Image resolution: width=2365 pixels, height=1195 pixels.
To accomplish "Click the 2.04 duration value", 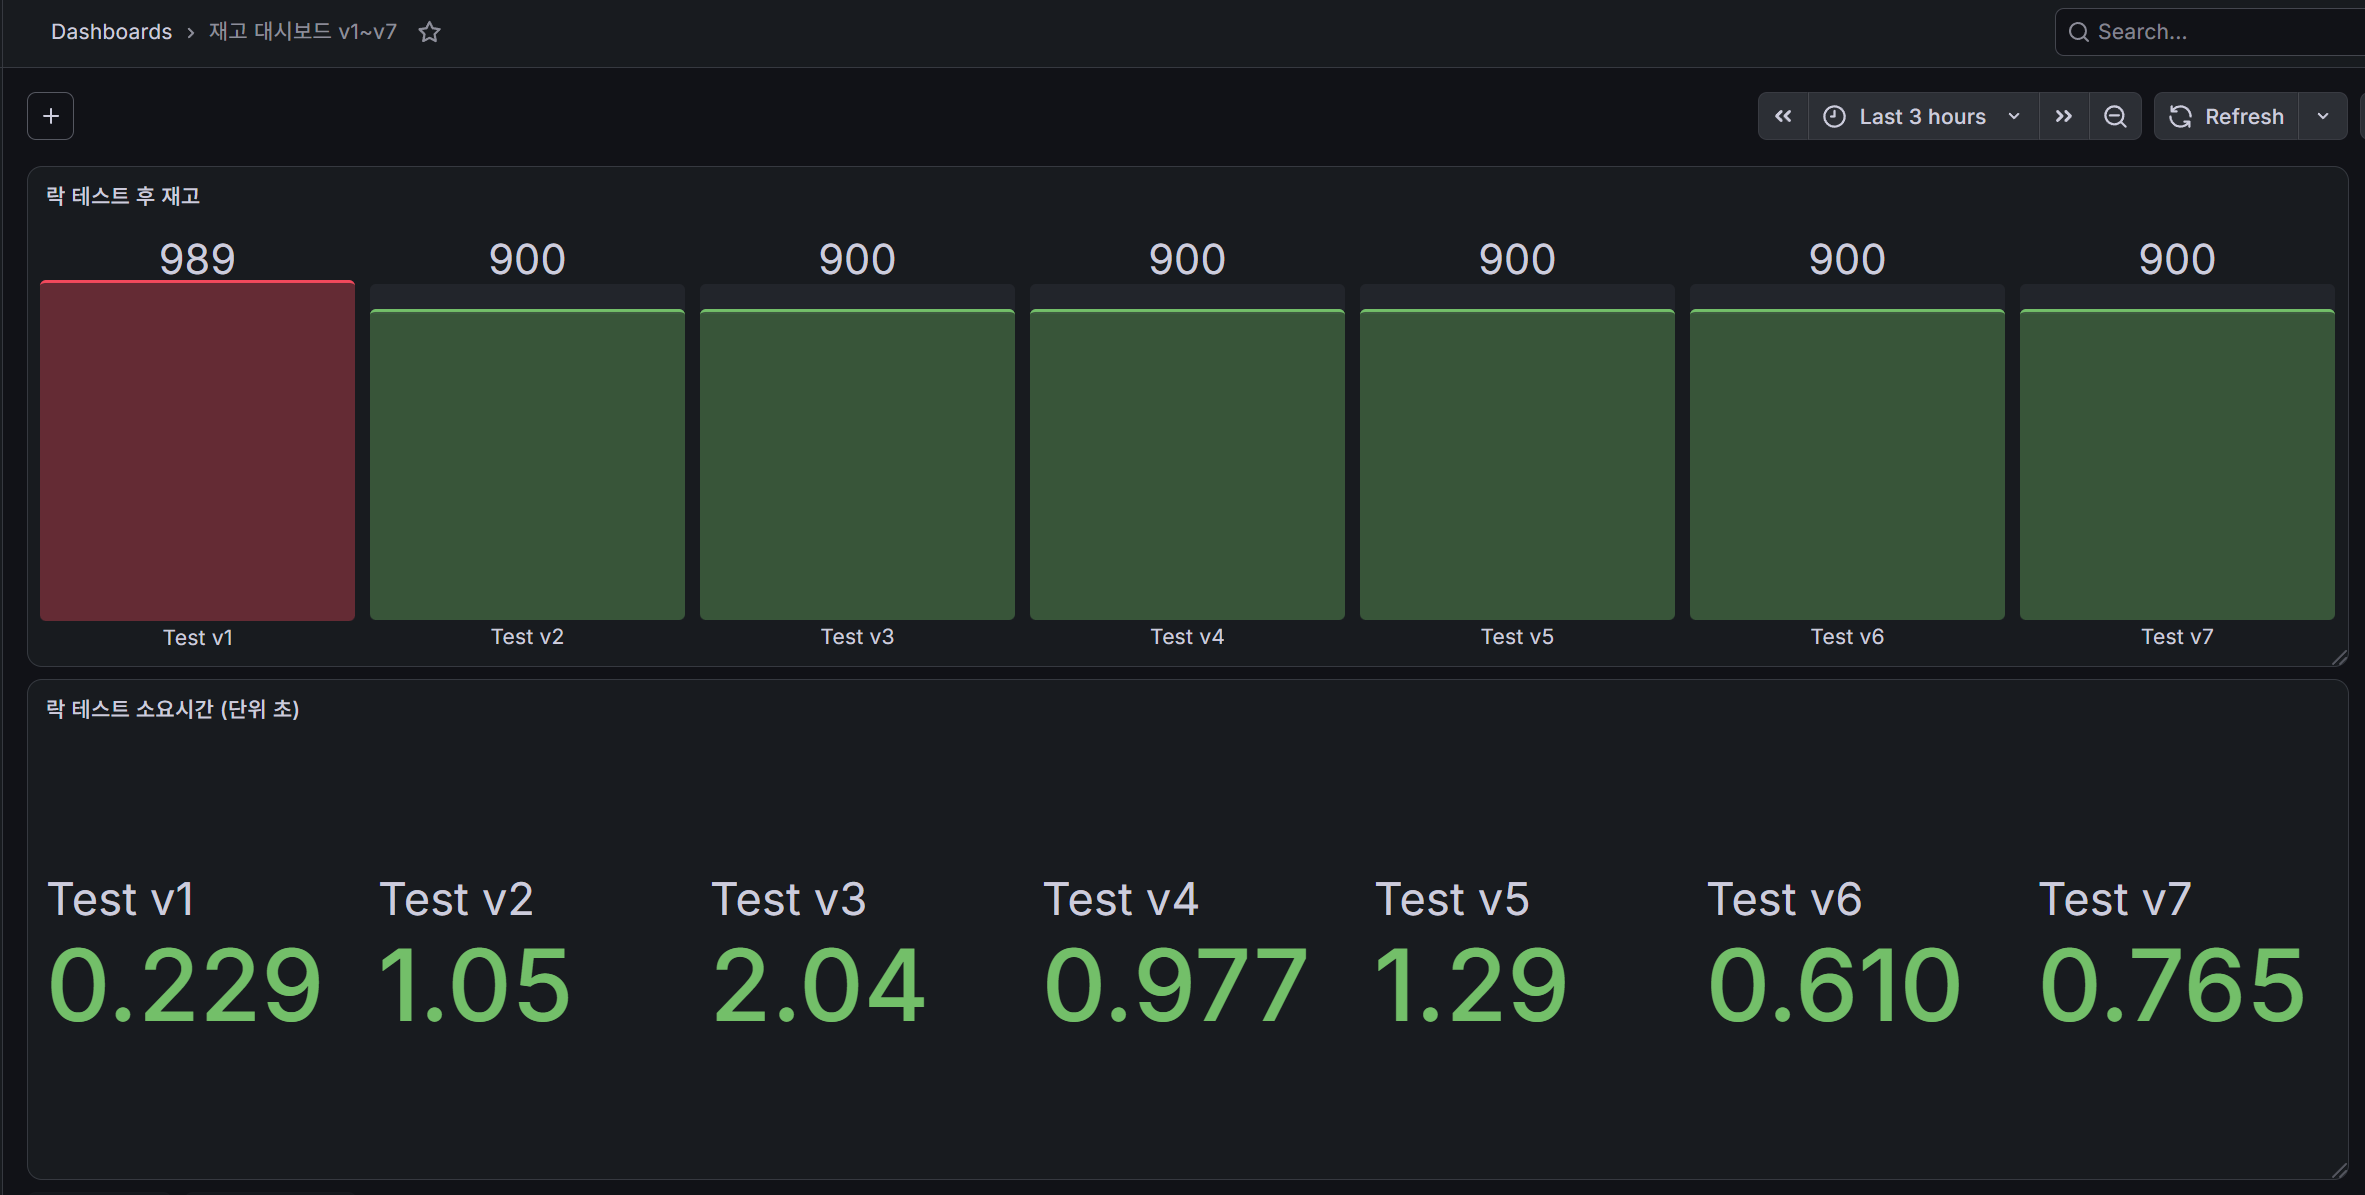I will (x=819, y=986).
